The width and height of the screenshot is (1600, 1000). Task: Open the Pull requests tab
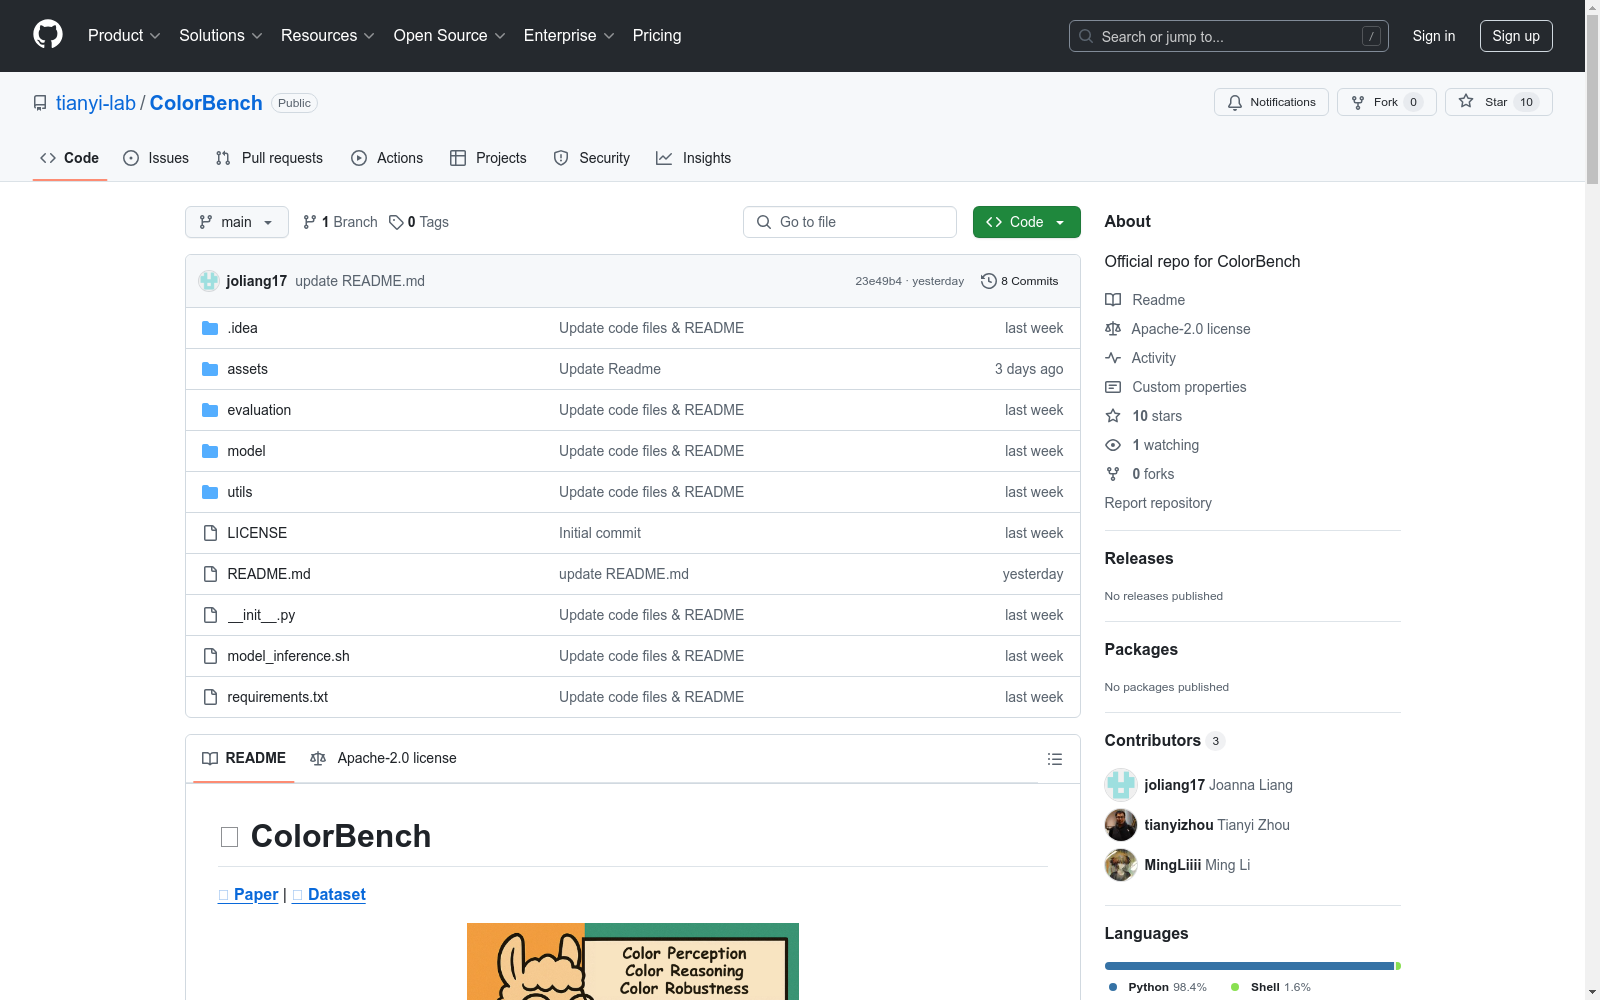[269, 158]
